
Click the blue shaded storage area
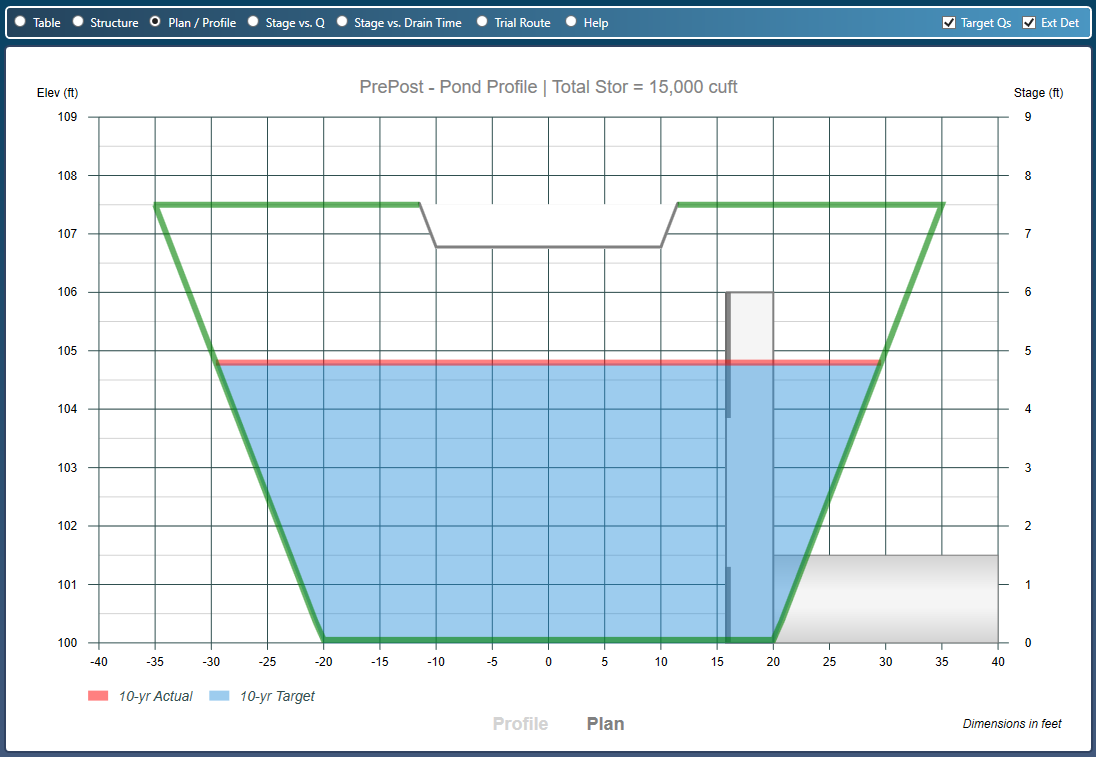pyautogui.click(x=450, y=500)
